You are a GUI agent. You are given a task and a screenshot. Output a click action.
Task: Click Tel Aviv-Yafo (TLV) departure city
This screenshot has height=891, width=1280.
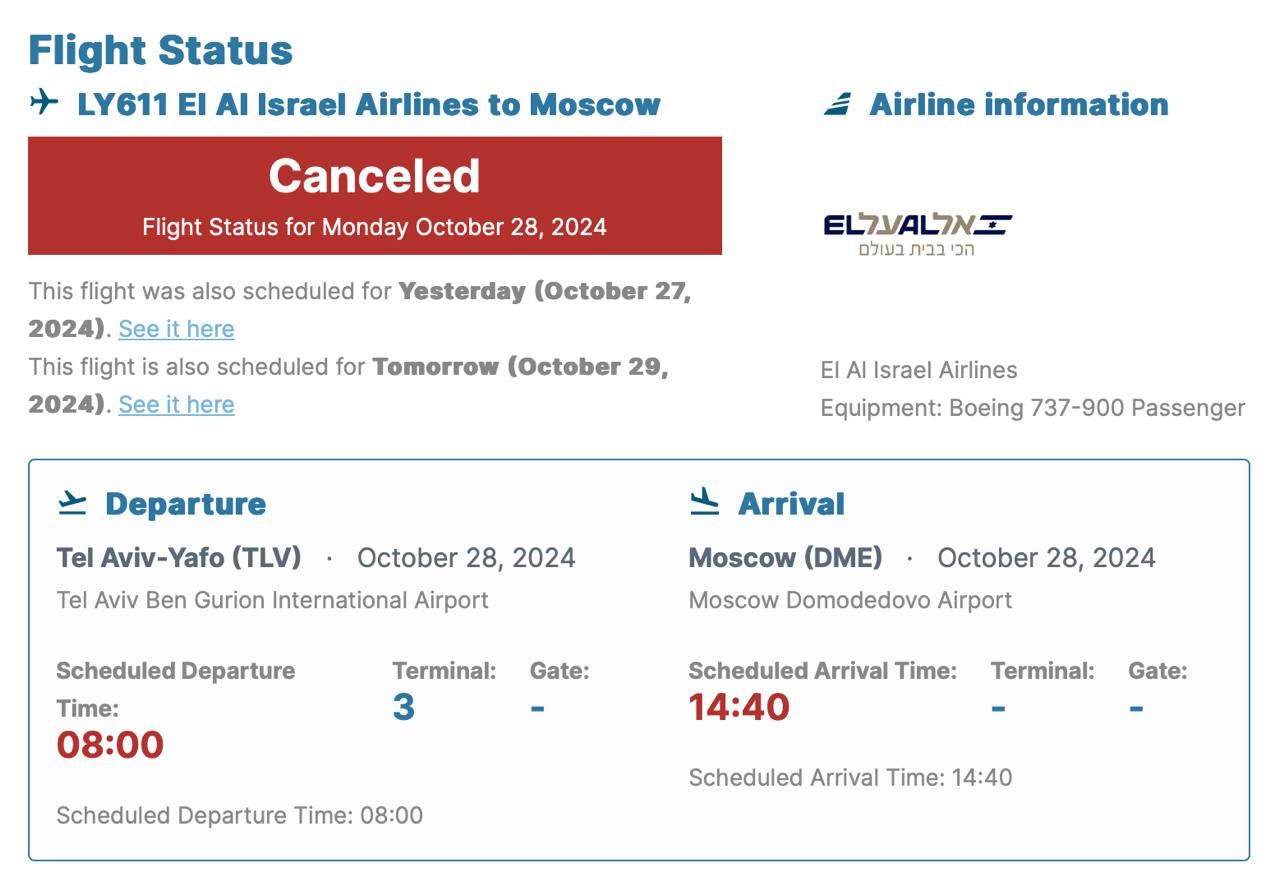click(x=179, y=558)
